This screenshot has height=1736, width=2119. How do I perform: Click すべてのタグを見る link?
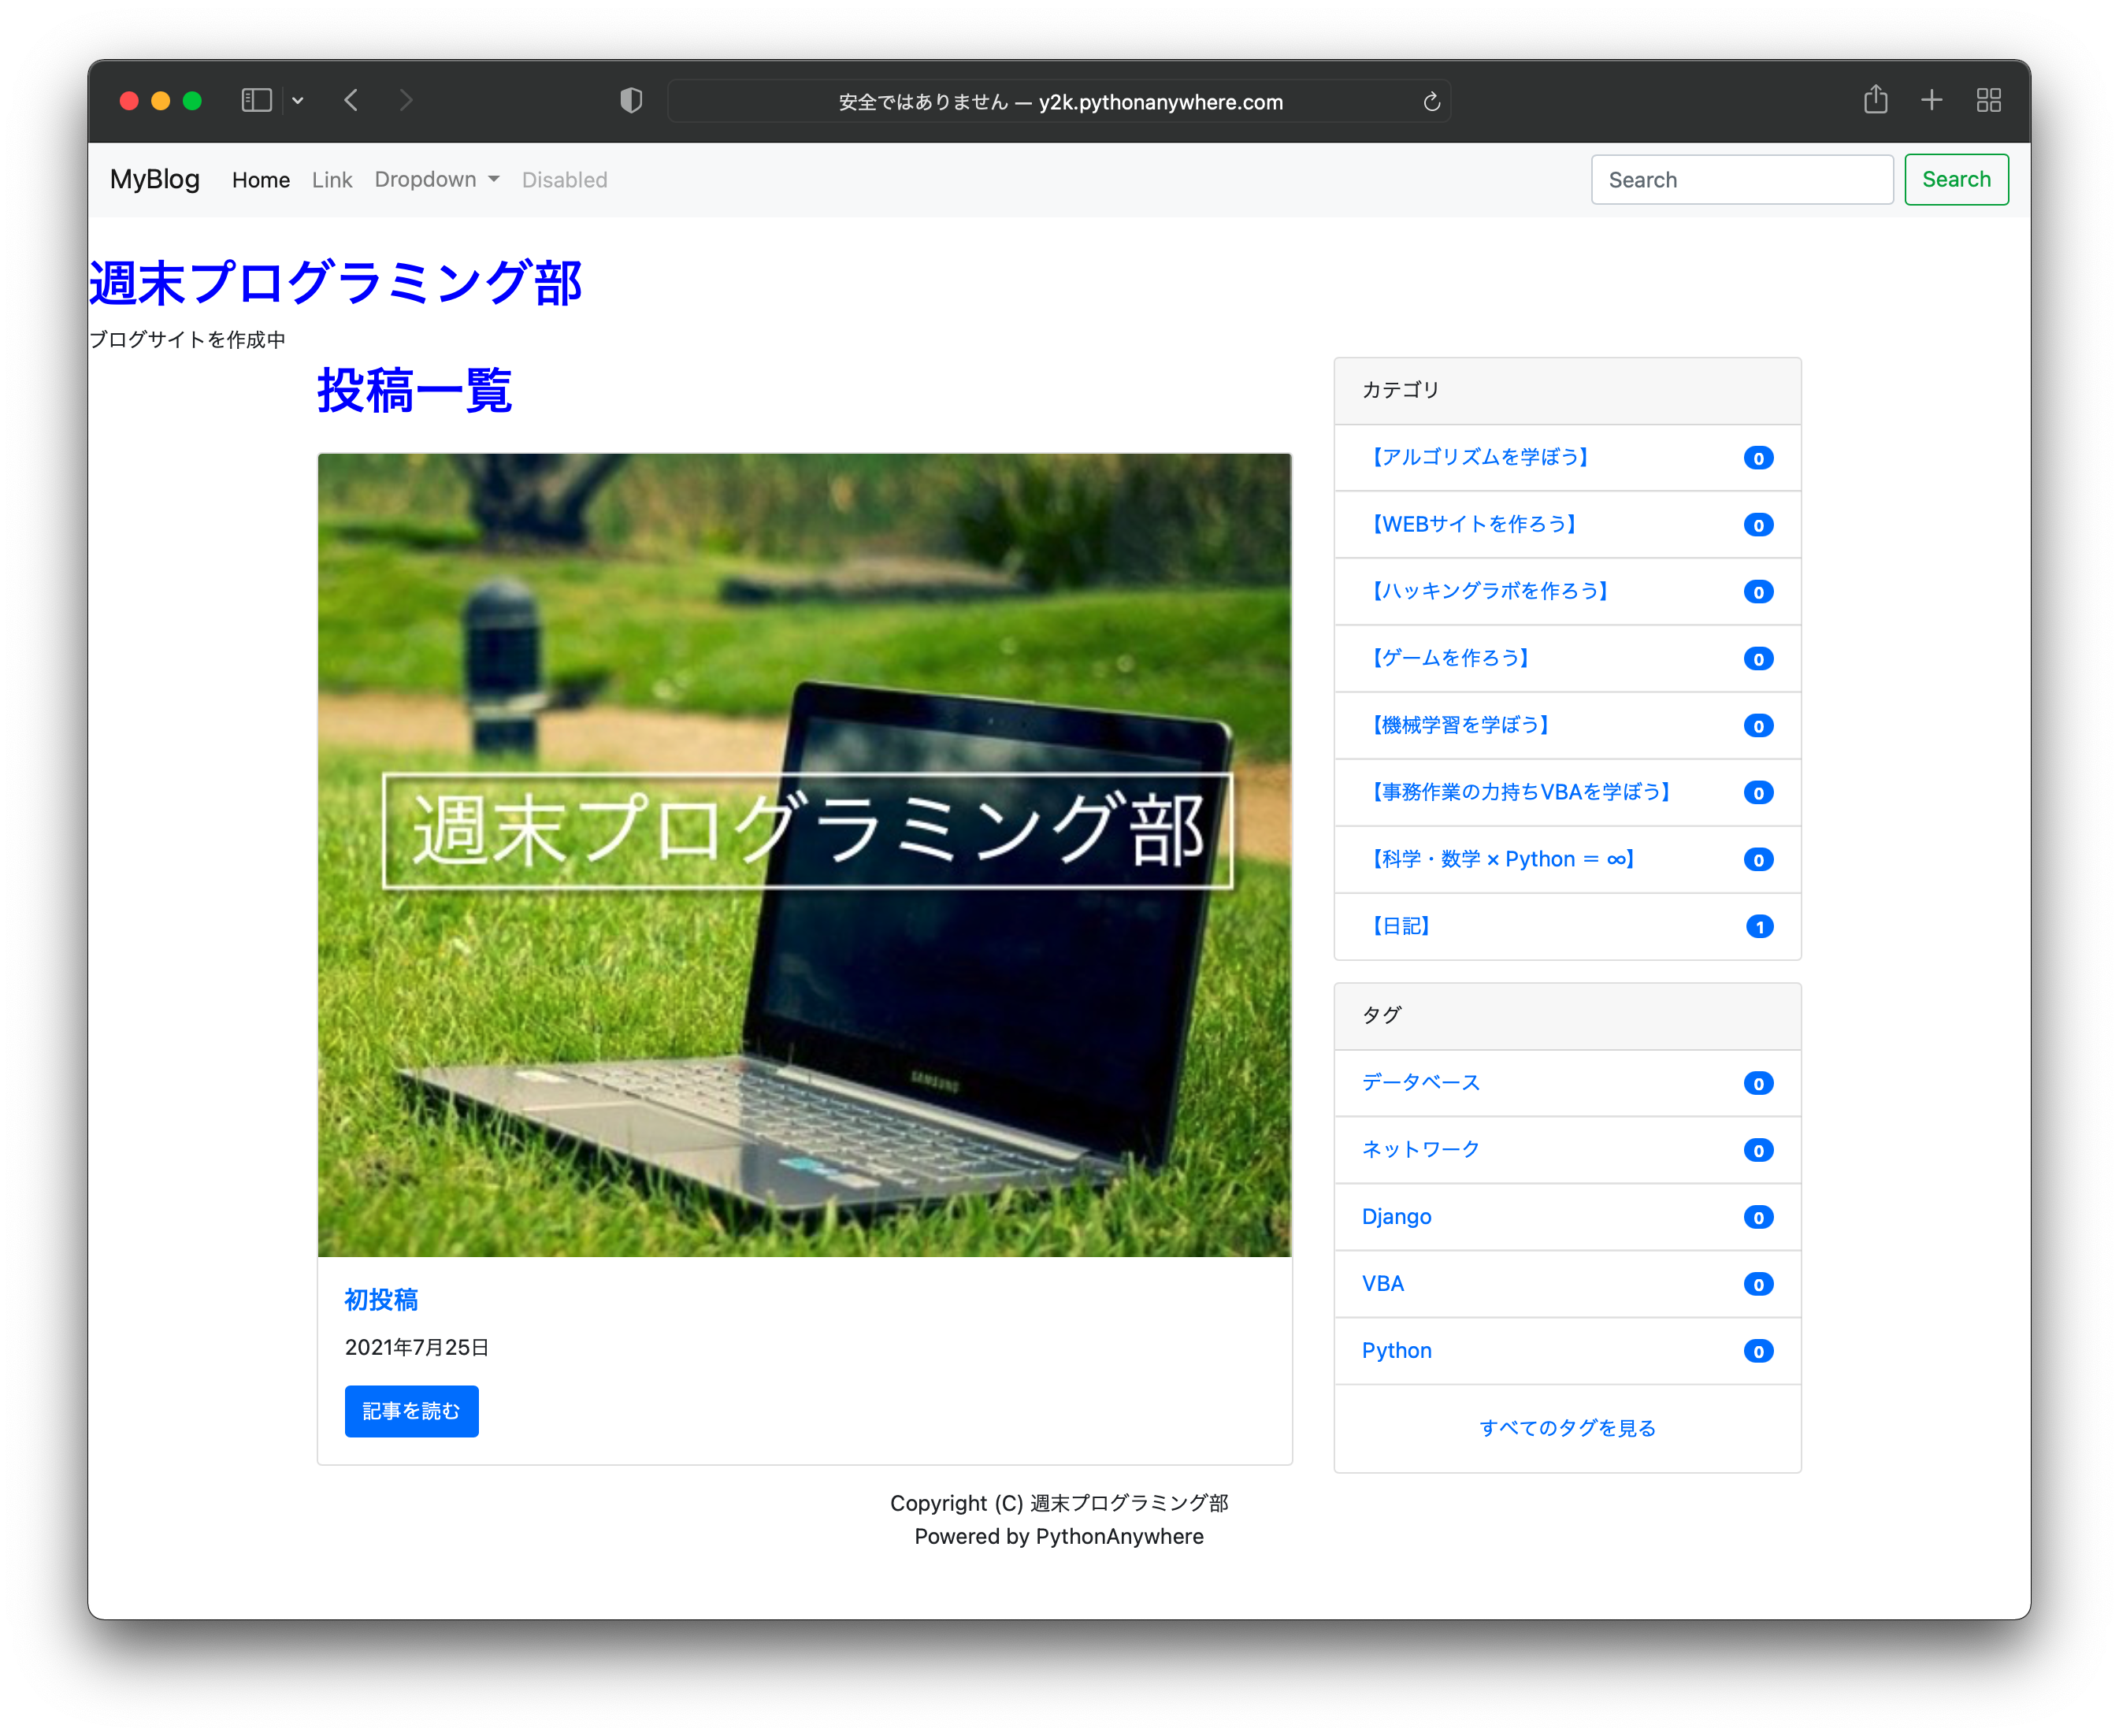pyautogui.click(x=1567, y=1428)
